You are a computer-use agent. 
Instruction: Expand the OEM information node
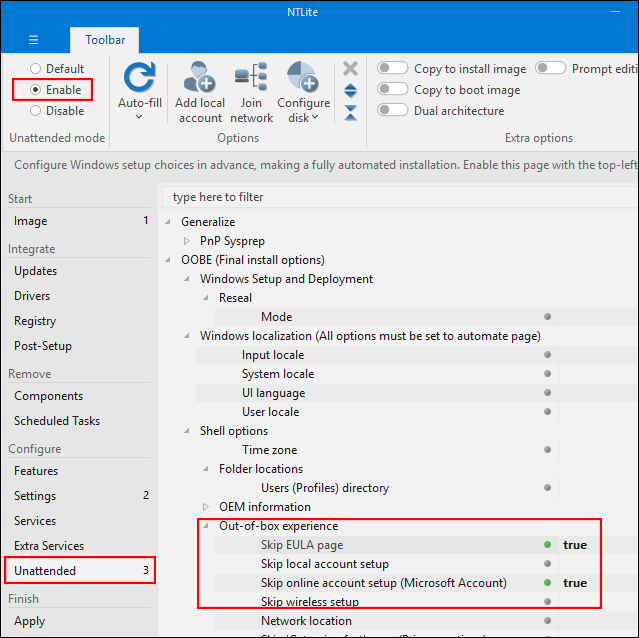206,507
